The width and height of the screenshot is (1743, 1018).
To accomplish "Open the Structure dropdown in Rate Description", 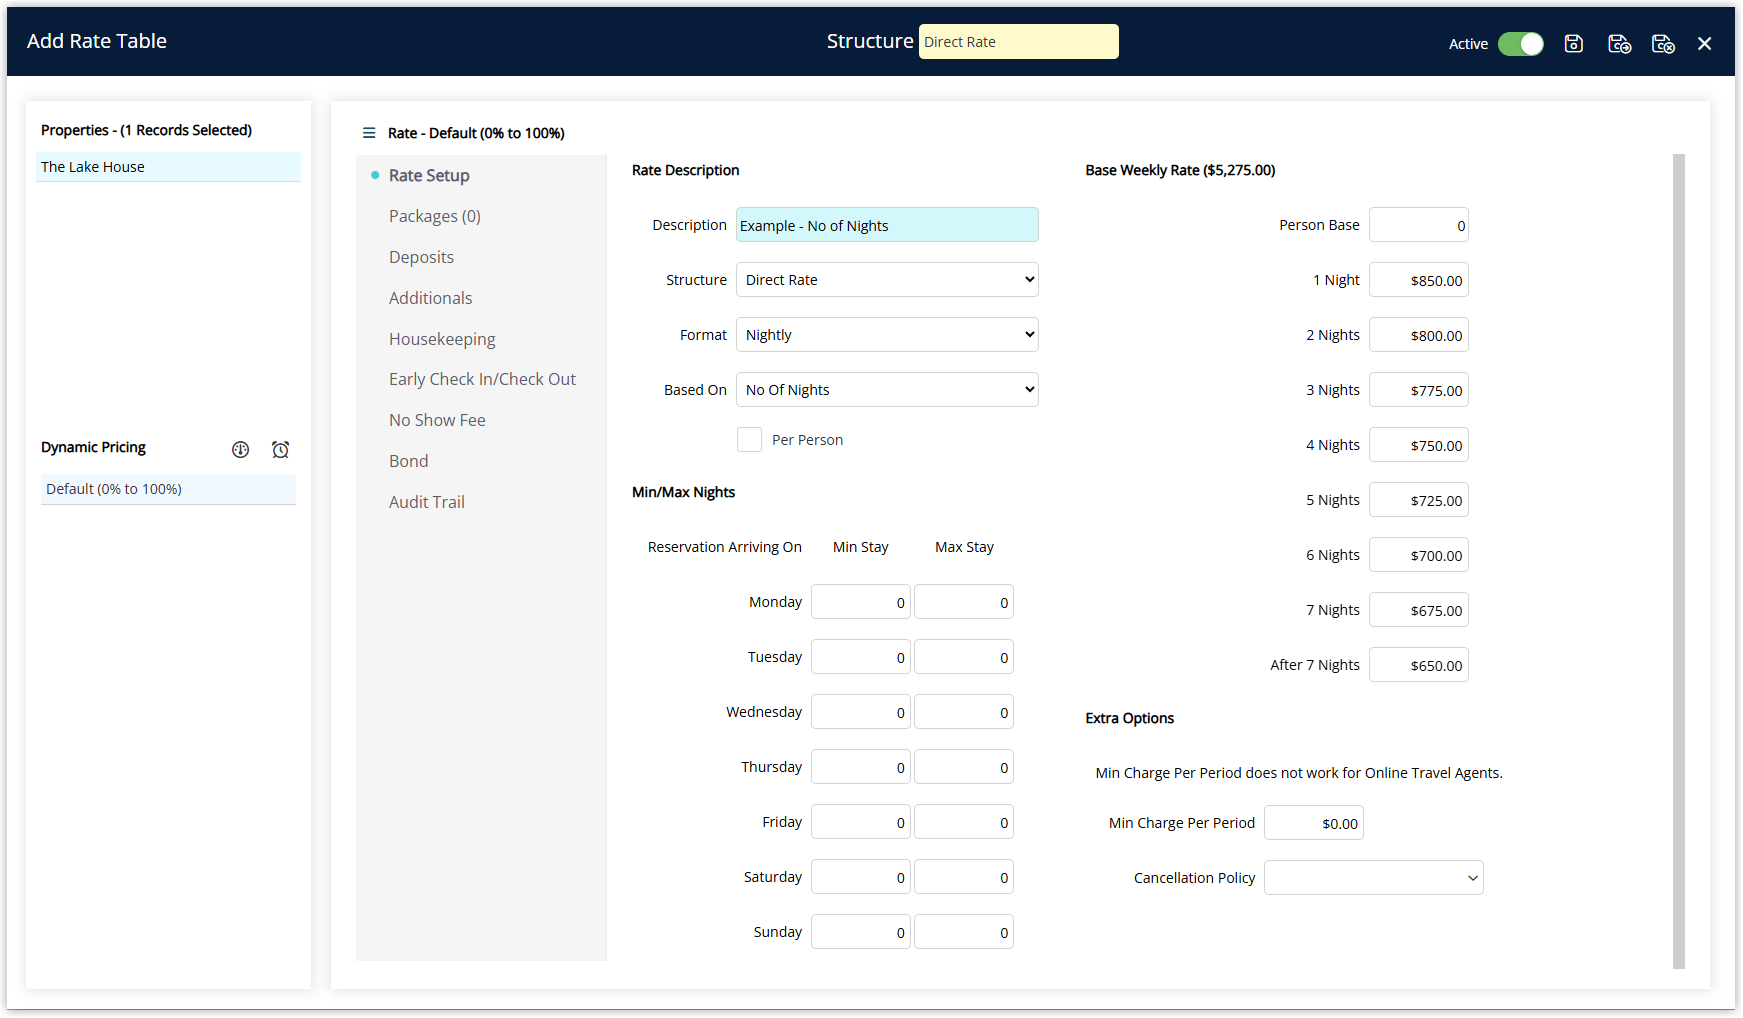I will coord(887,280).
